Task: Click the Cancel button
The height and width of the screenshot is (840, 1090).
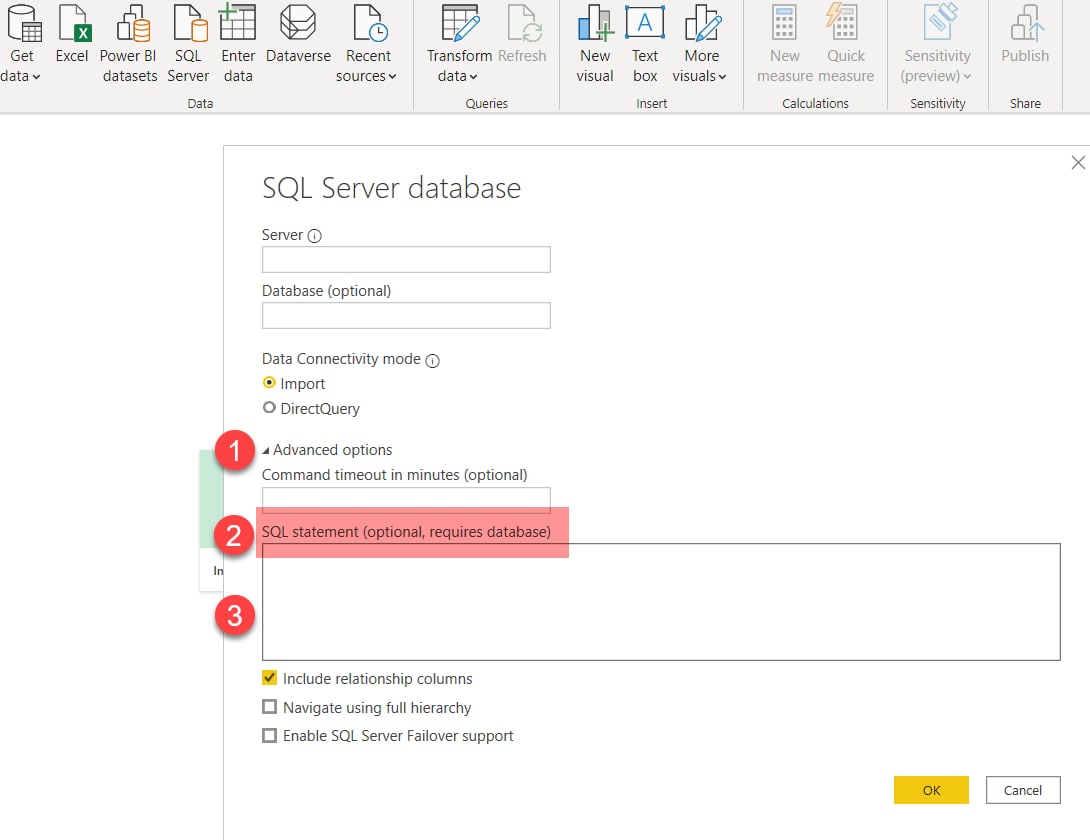Action: 1023,790
